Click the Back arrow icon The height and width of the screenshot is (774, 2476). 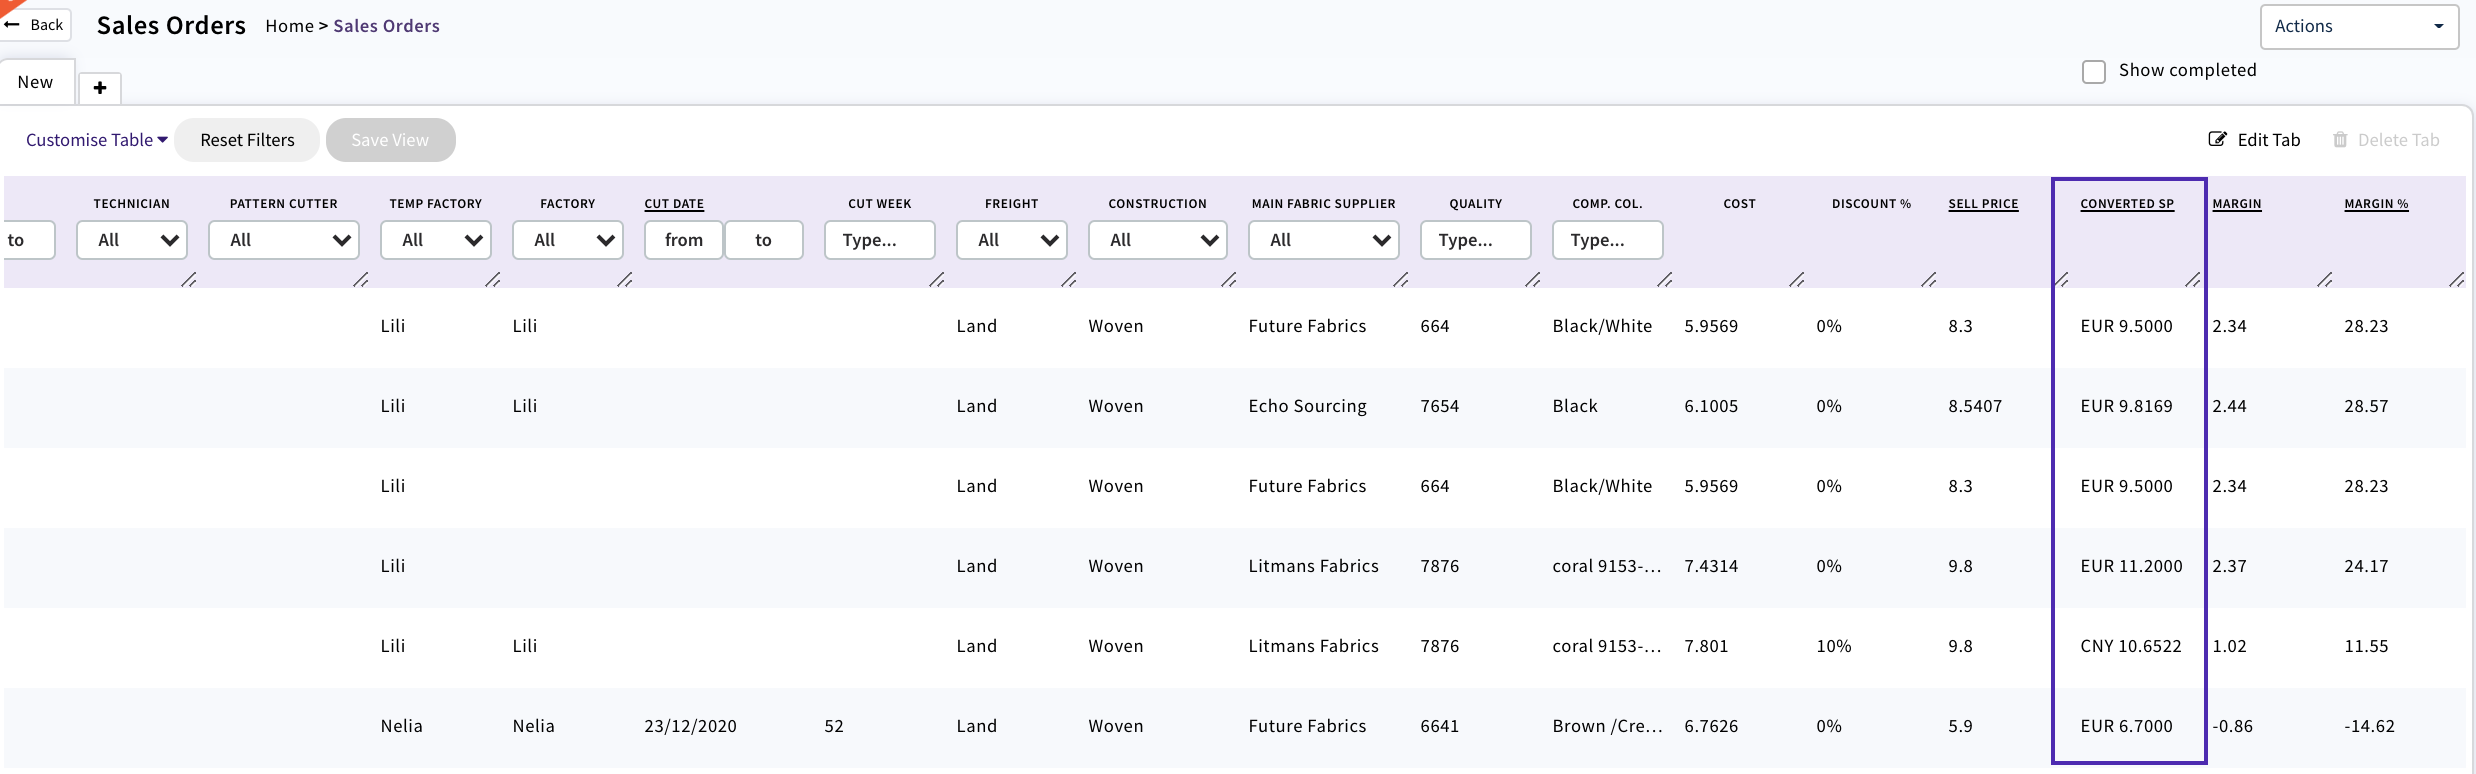point(13,25)
